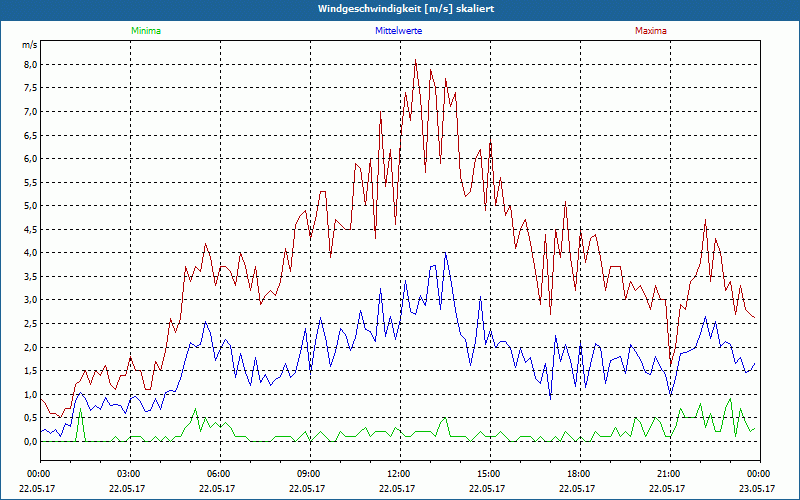The image size is (800, 500).
Task: Click the 3,5 y-axis value
Action: [31, 277]
